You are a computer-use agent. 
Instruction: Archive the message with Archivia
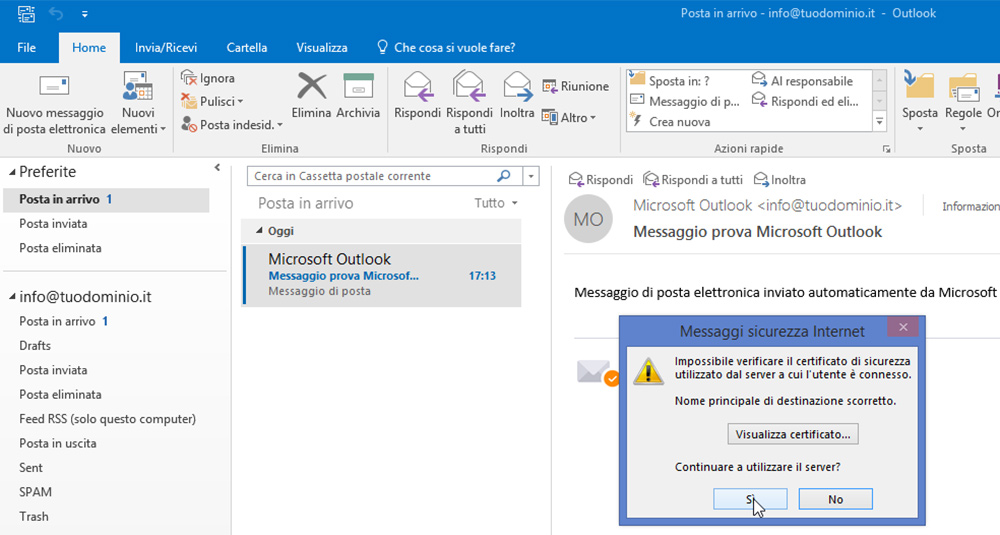click(358, 96)
